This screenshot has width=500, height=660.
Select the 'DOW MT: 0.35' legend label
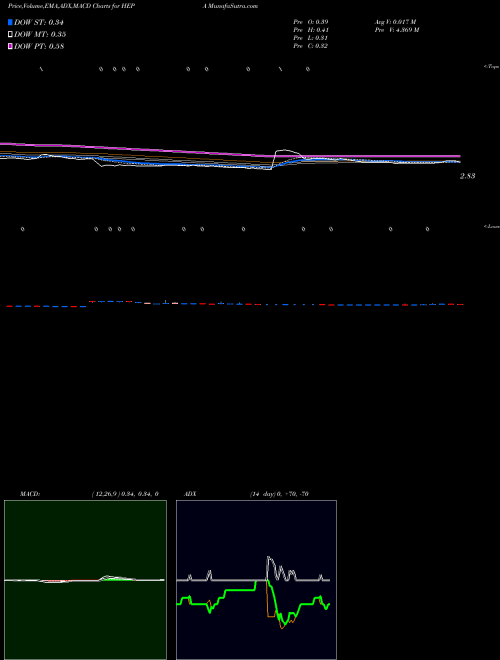tap(40, 34)
